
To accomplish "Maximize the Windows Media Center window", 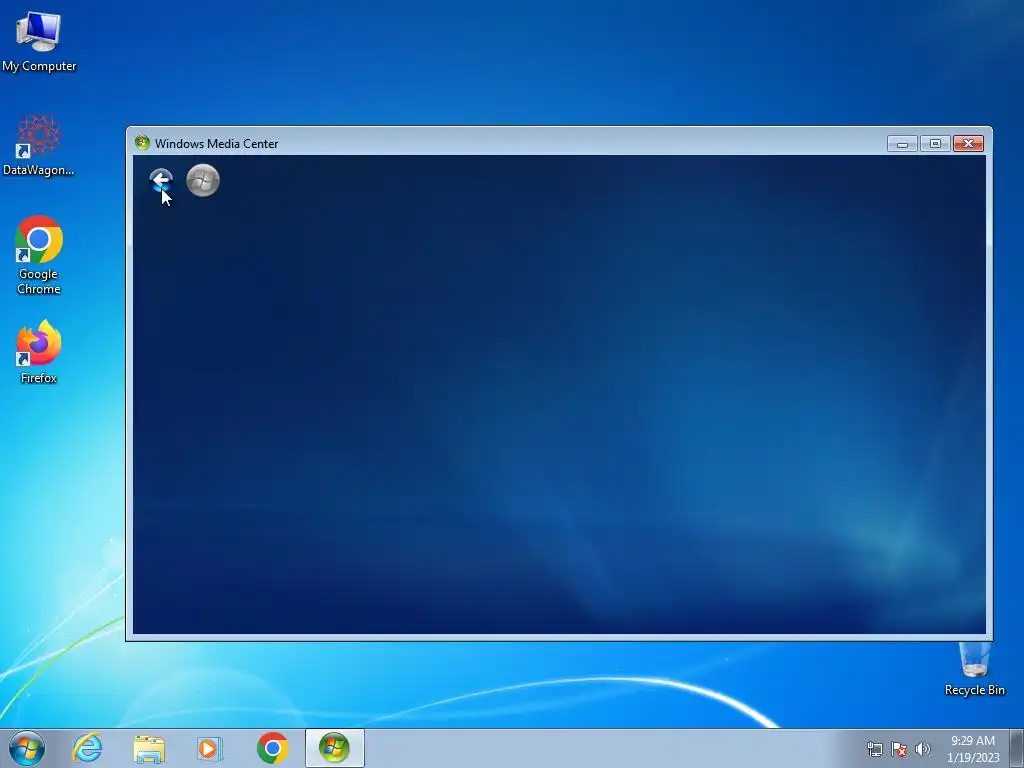I will tap(935, 144).
